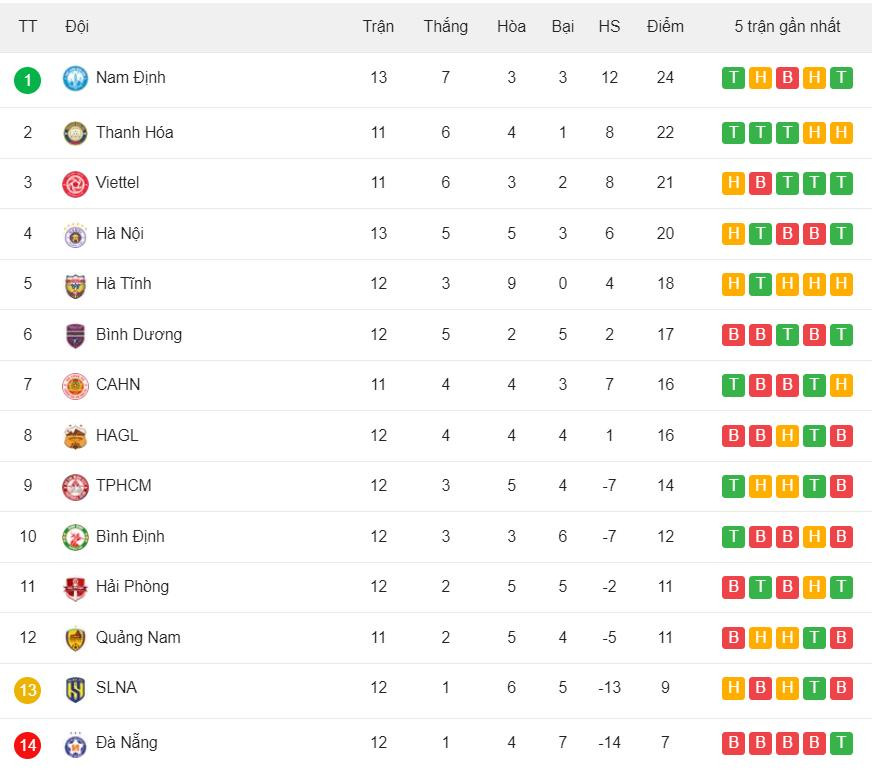Click Nam Định's first green T result badge
This screenshot has width=872, height=772.
click(x=733, y=78)
